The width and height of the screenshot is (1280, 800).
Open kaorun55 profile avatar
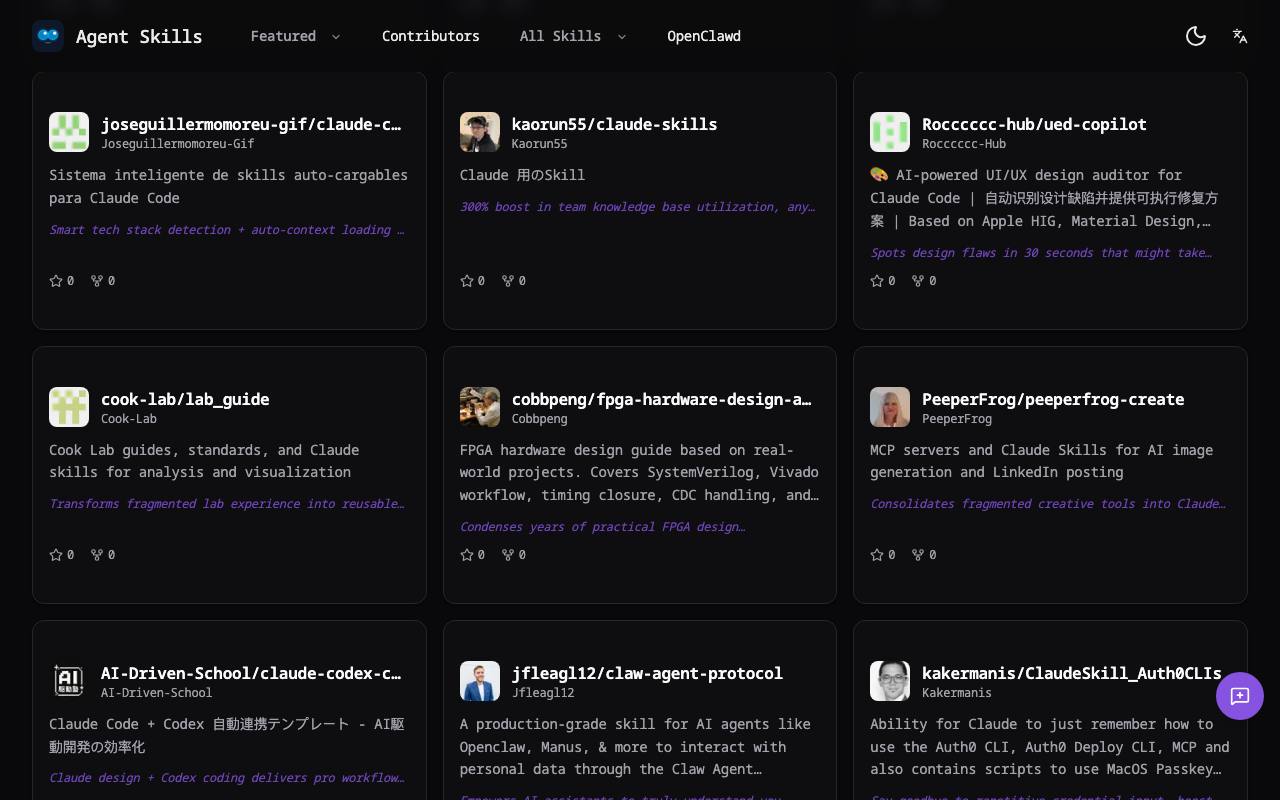pos(480,132)
